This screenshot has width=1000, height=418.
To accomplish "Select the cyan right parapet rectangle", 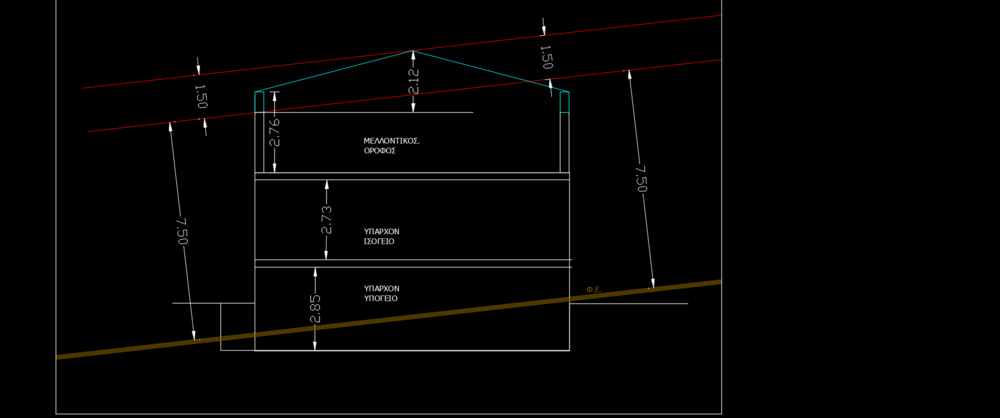I will tap(564, 102).
